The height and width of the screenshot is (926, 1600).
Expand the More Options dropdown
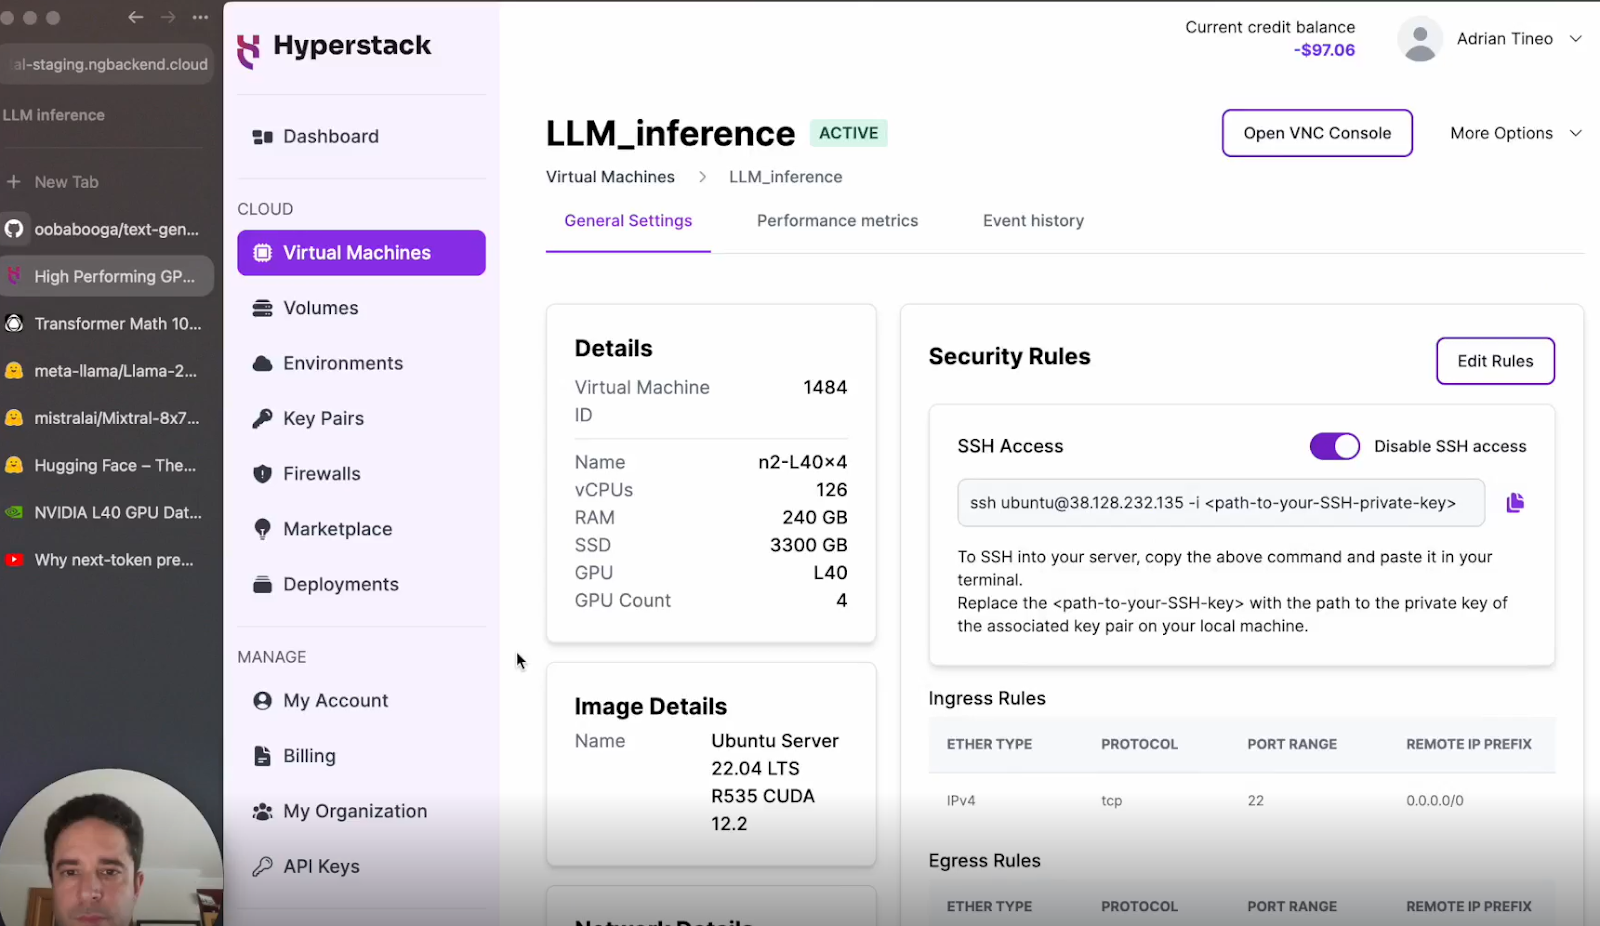tap(1516, 133)
